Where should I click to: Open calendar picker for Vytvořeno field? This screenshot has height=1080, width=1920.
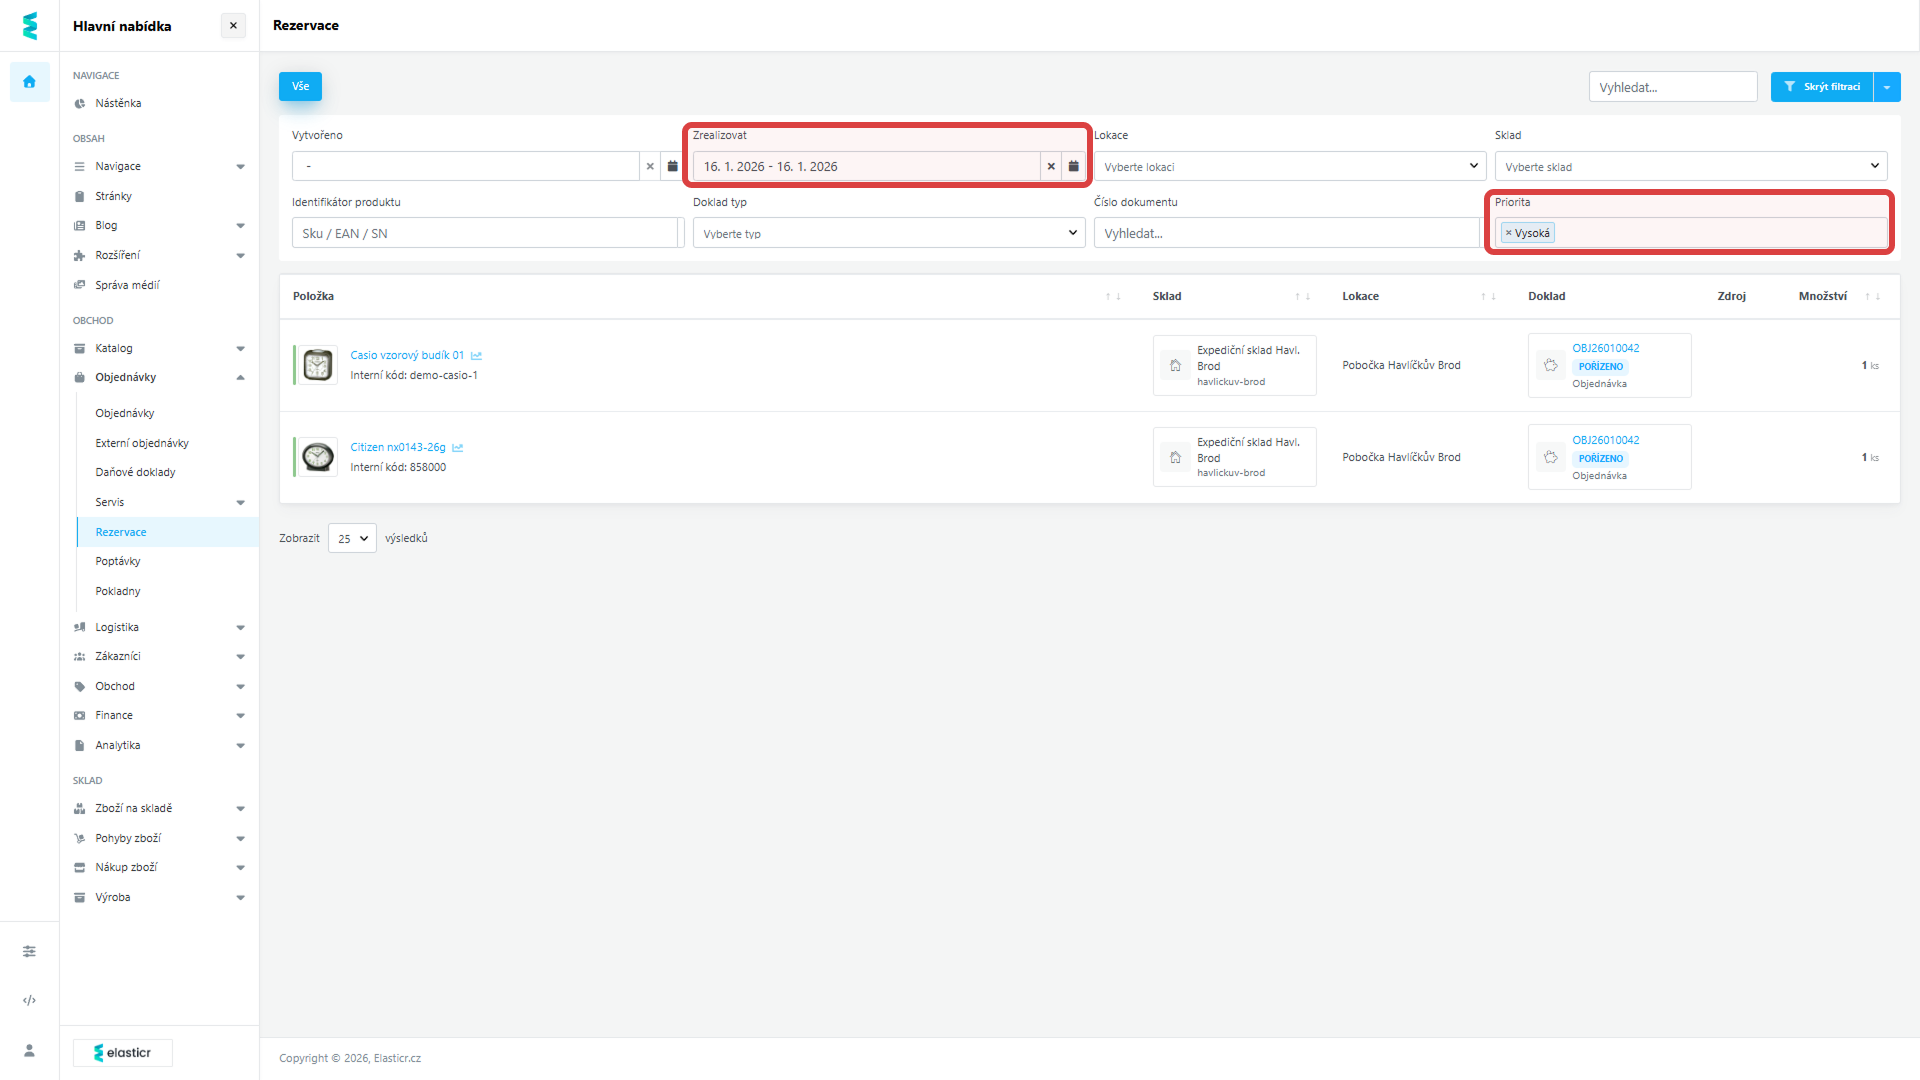[672, 166]
